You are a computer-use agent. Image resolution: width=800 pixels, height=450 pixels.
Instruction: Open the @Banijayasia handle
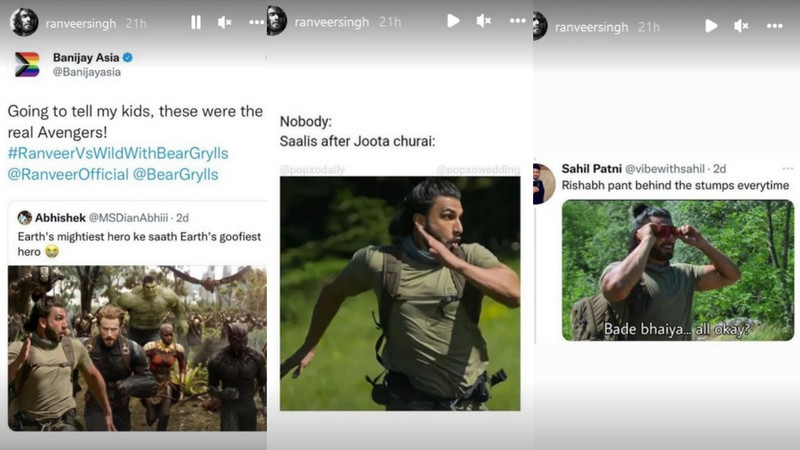tap(87, 72)
